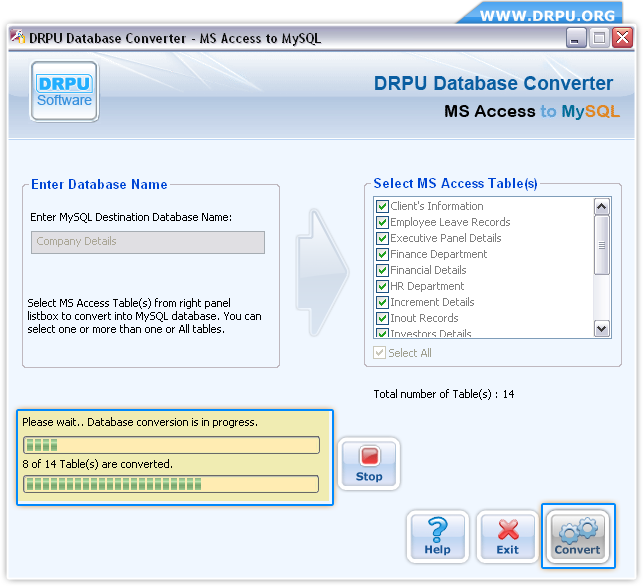This screenshot has width=643, height=586.
Task: Toggle the Select All checkbox
Action: pos(379,353)
